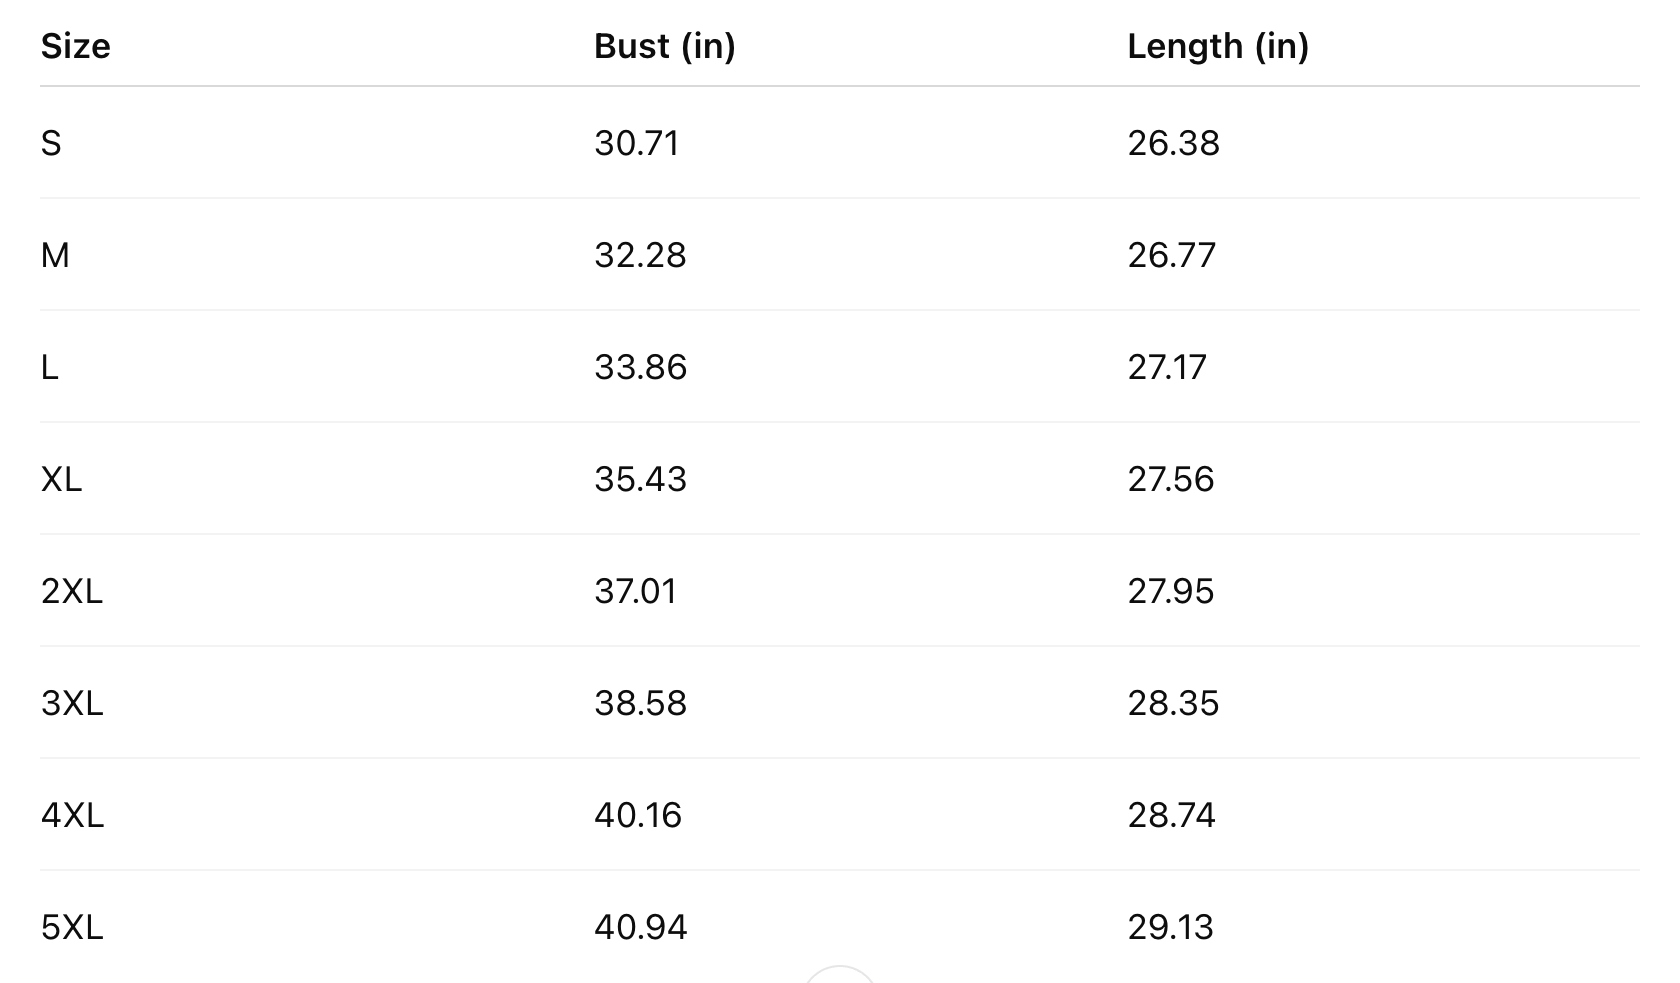Click the 2XL size row label
This screenshot has width=1680, height=983.
(71, 592)
